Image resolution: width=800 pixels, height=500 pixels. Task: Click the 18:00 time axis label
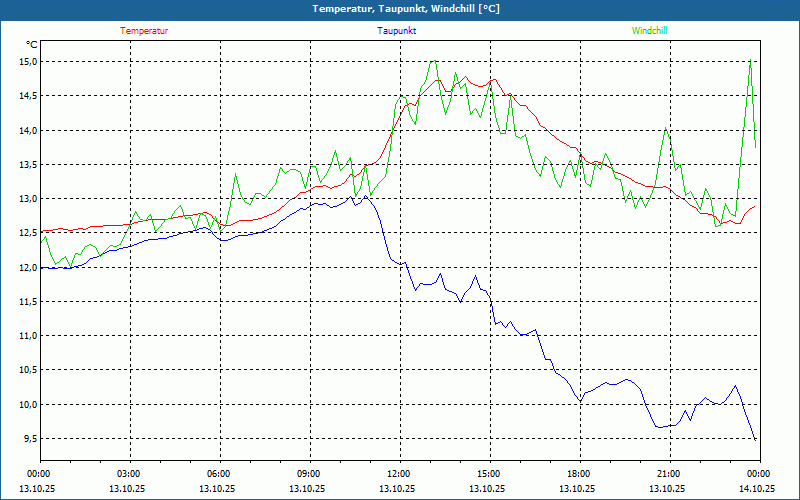(x=580, y=473)
